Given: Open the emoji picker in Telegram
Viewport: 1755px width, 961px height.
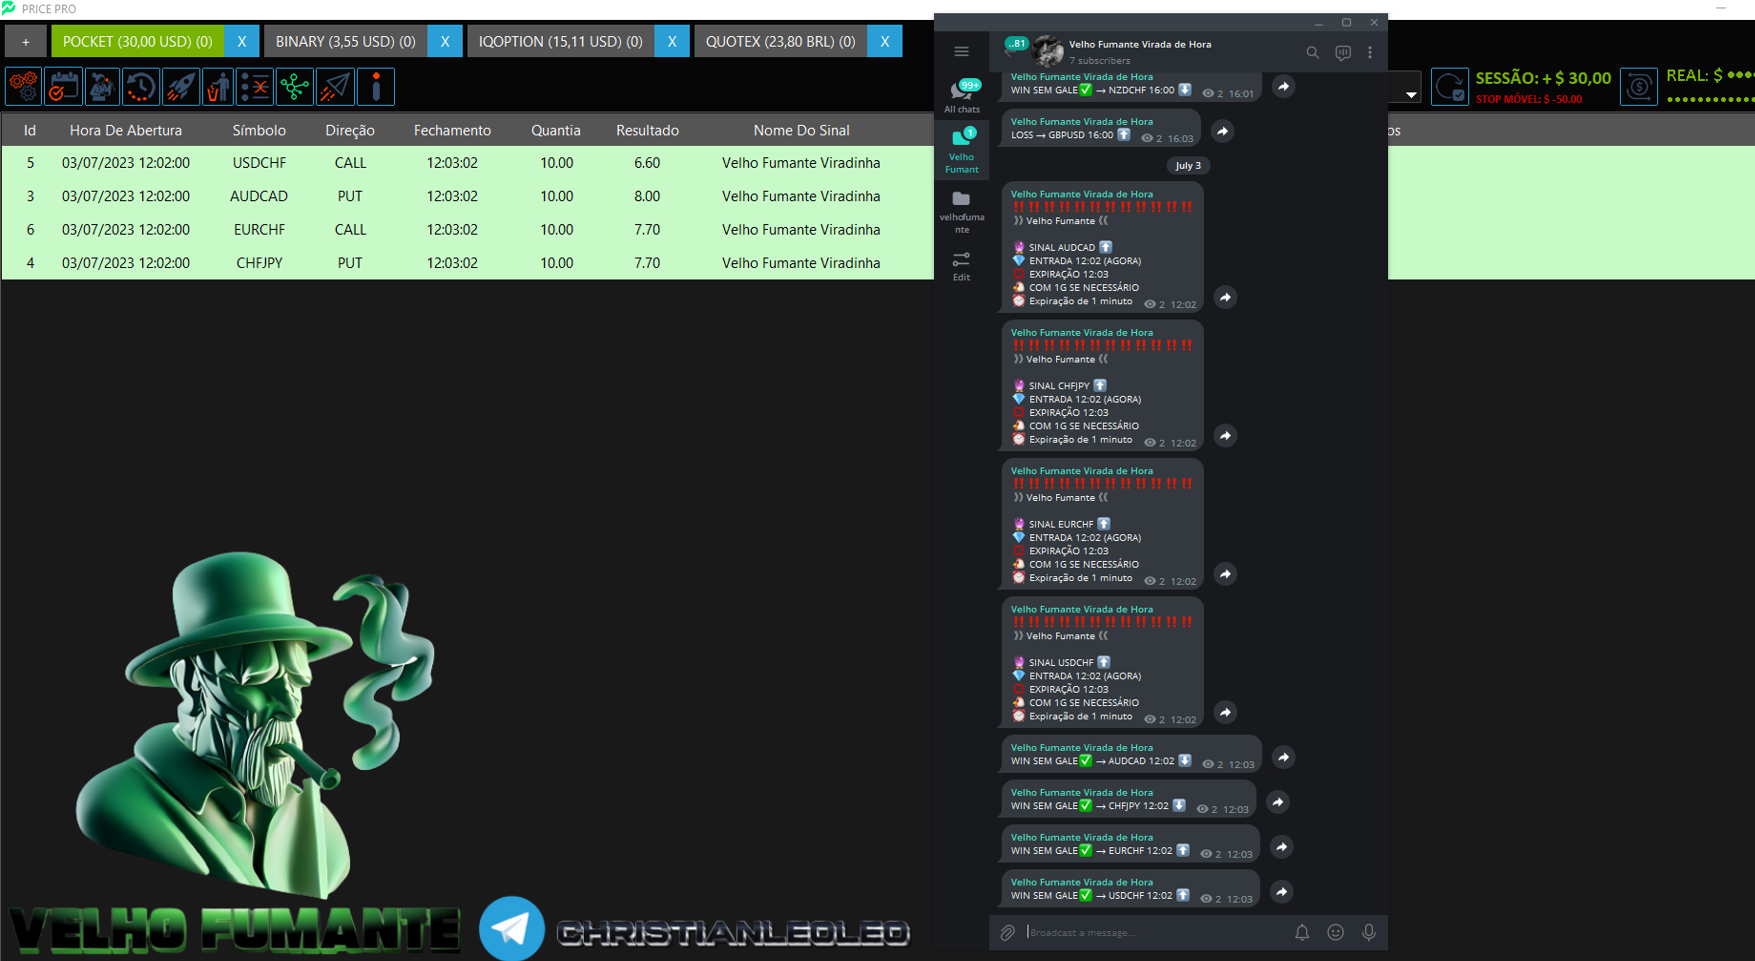Looking at the screenshot, I should click(1335, 932).
